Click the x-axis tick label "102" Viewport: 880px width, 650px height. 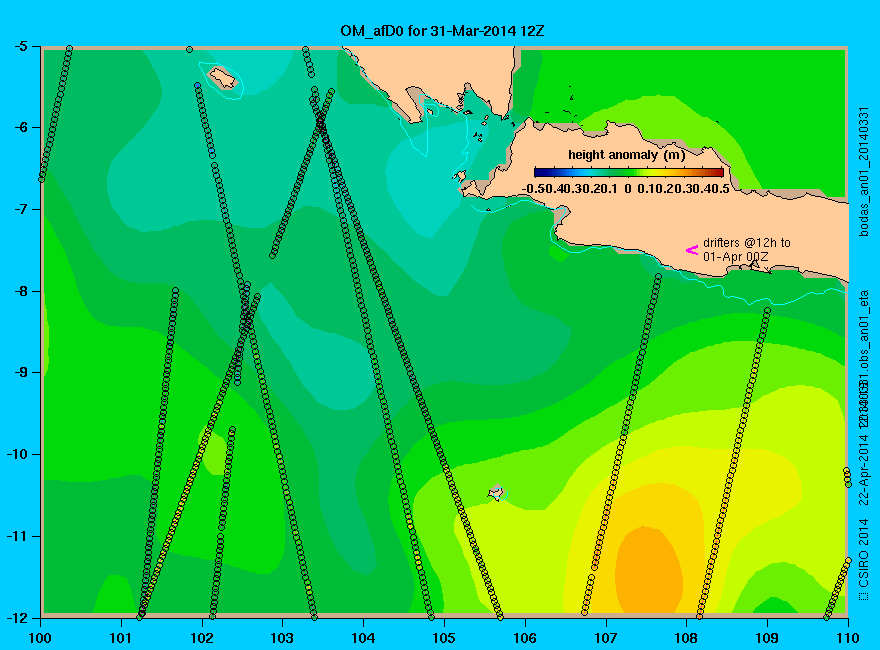(201, 638)
